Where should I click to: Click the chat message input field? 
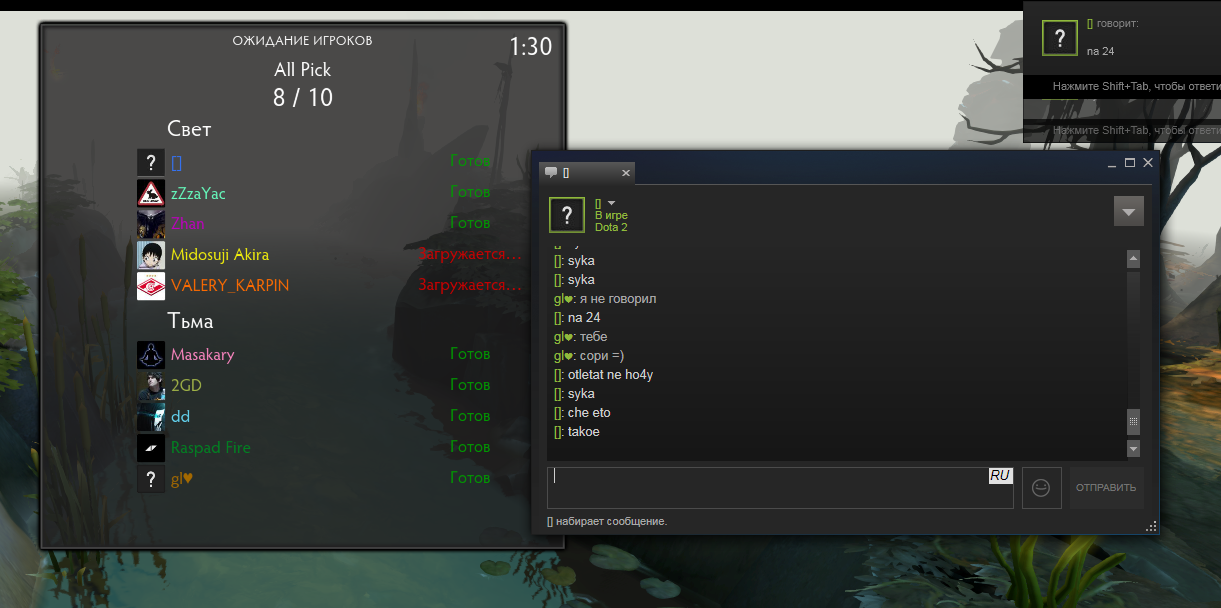click(780, 488)
